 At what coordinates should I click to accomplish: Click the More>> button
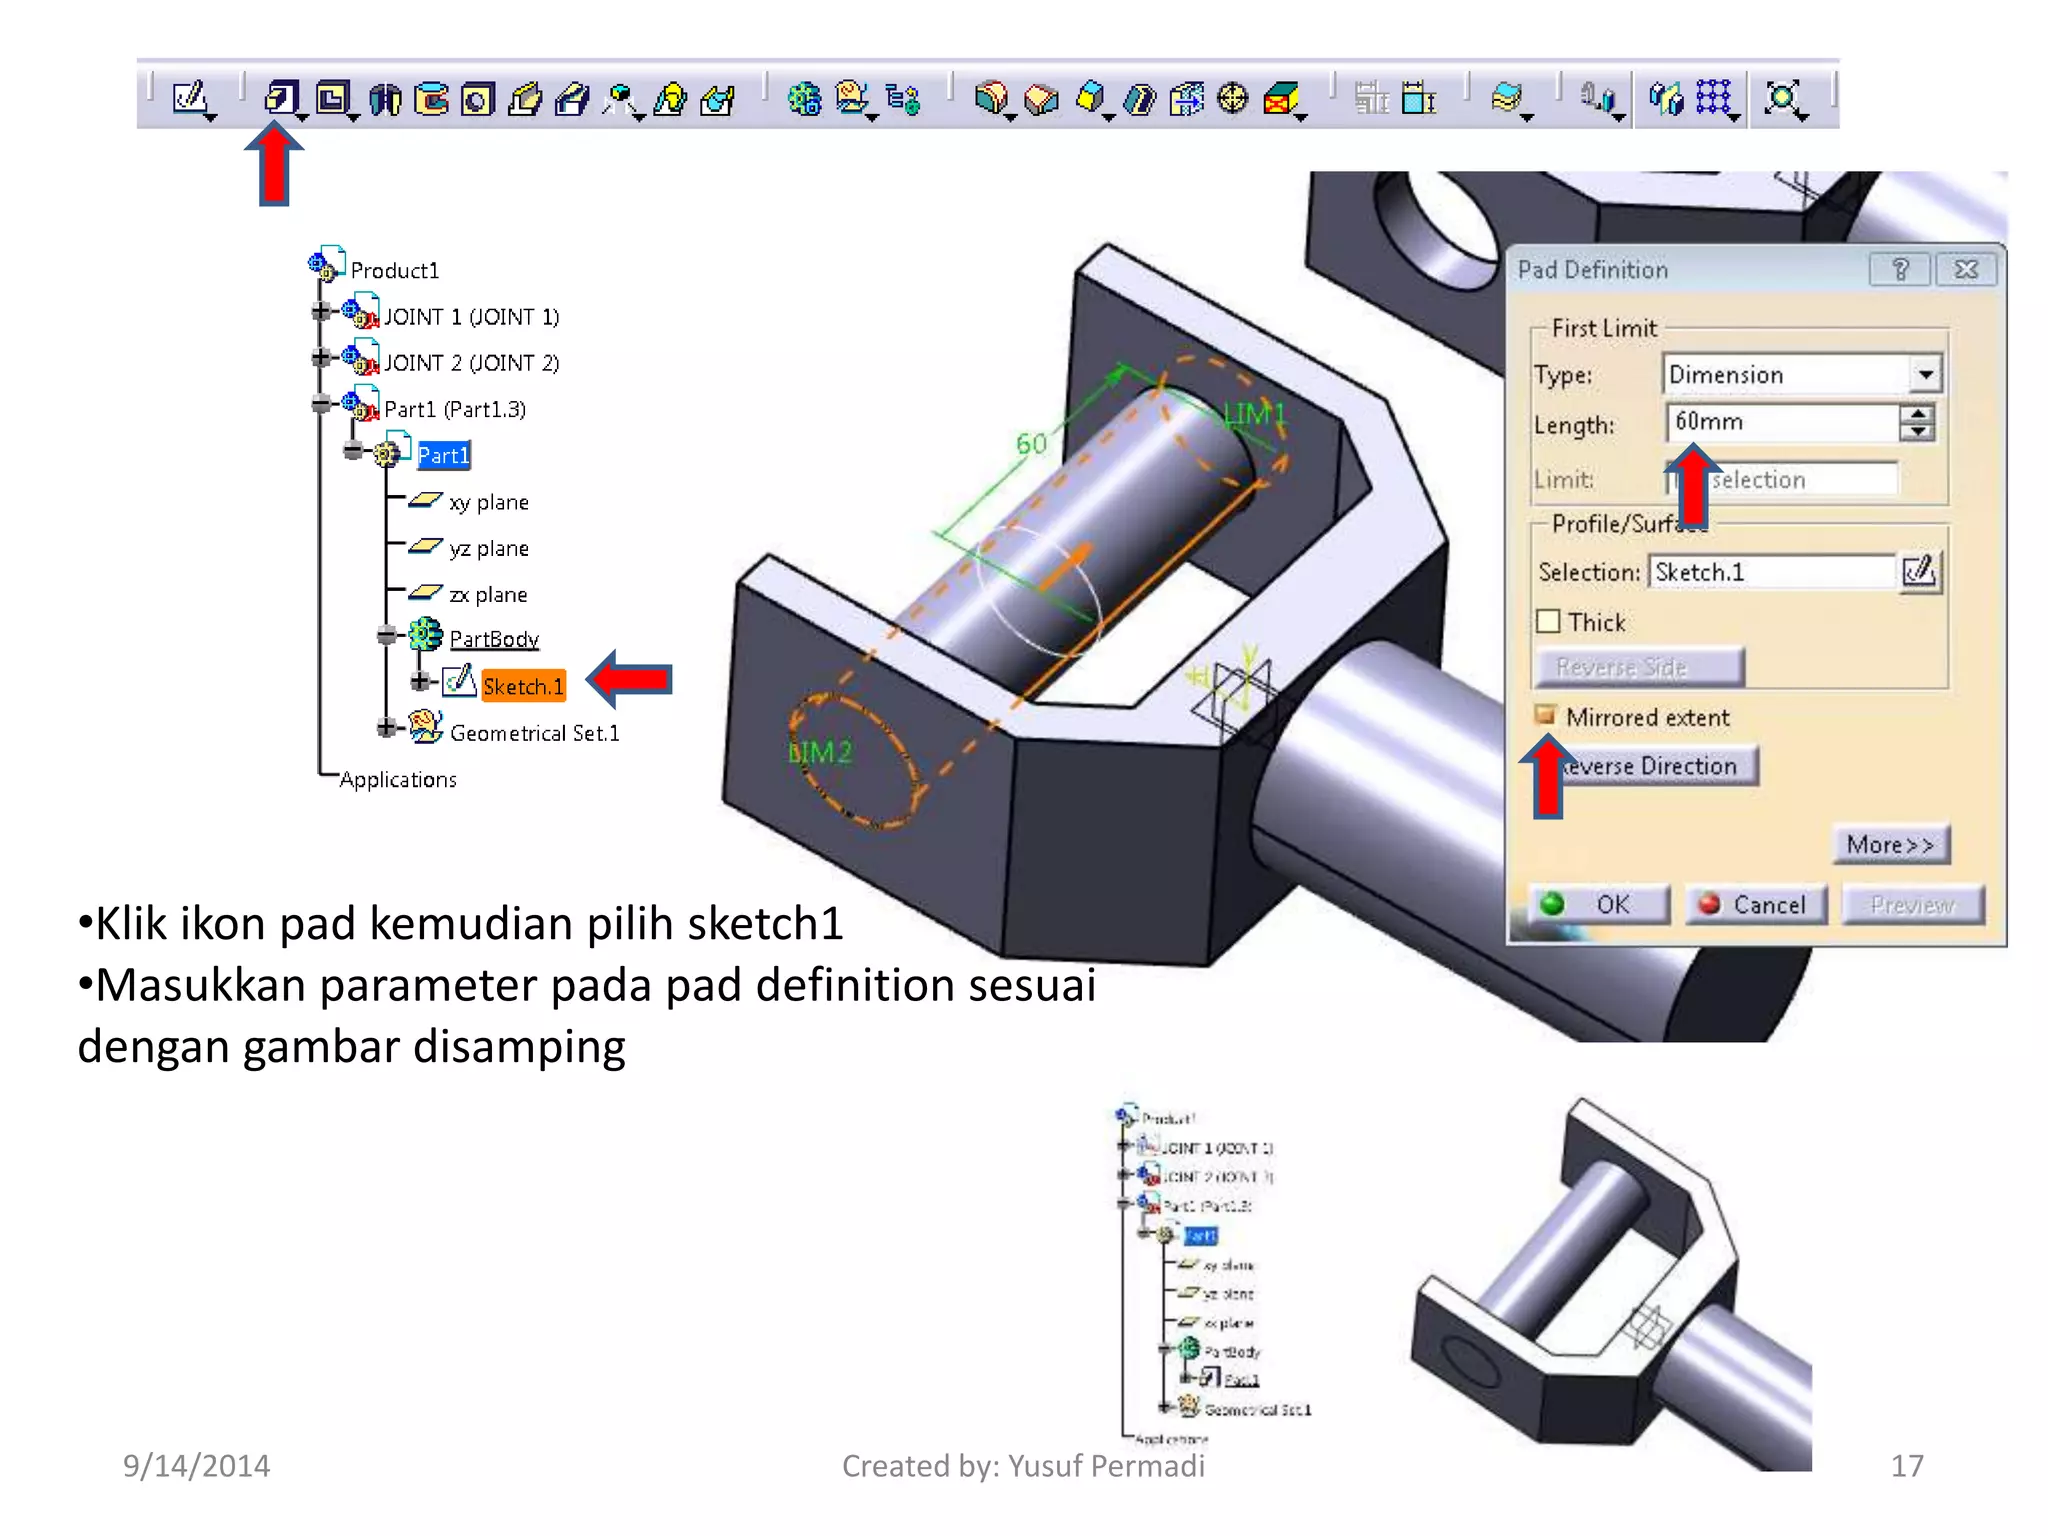click(x=1890, y=845)
